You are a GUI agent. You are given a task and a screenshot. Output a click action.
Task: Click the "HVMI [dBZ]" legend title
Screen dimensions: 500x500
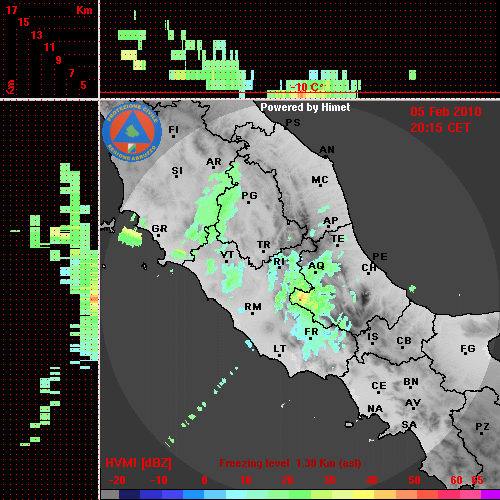tap(138, 463)
